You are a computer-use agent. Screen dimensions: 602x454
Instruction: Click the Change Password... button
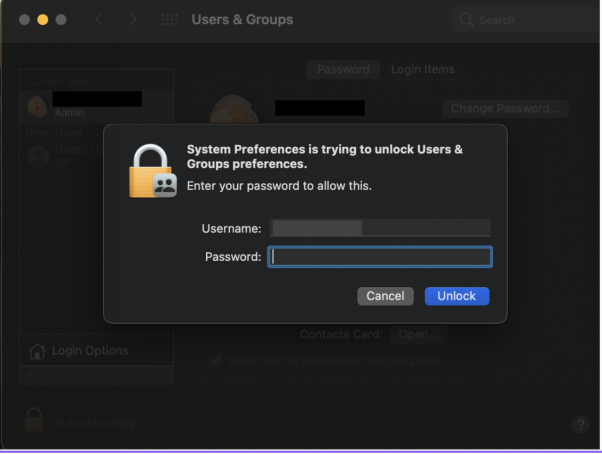pos(504,108)
